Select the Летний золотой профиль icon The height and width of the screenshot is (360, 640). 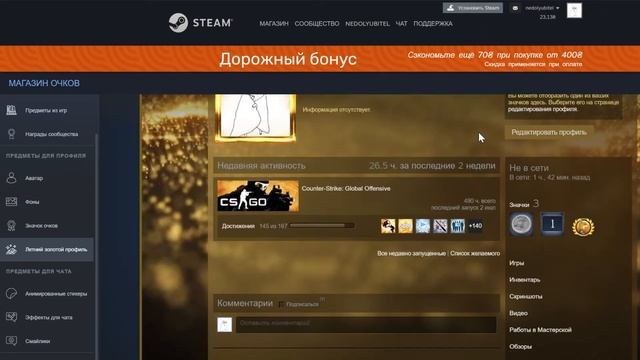pyautogui.click(x=11, y=249)
